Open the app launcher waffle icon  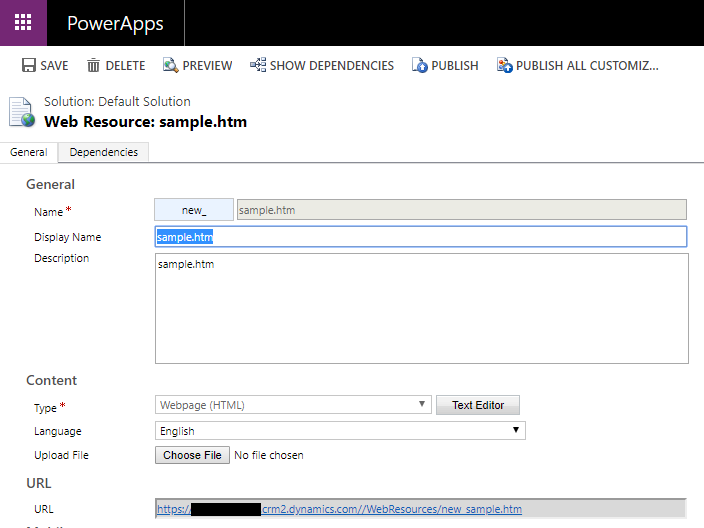coord(22,23)
